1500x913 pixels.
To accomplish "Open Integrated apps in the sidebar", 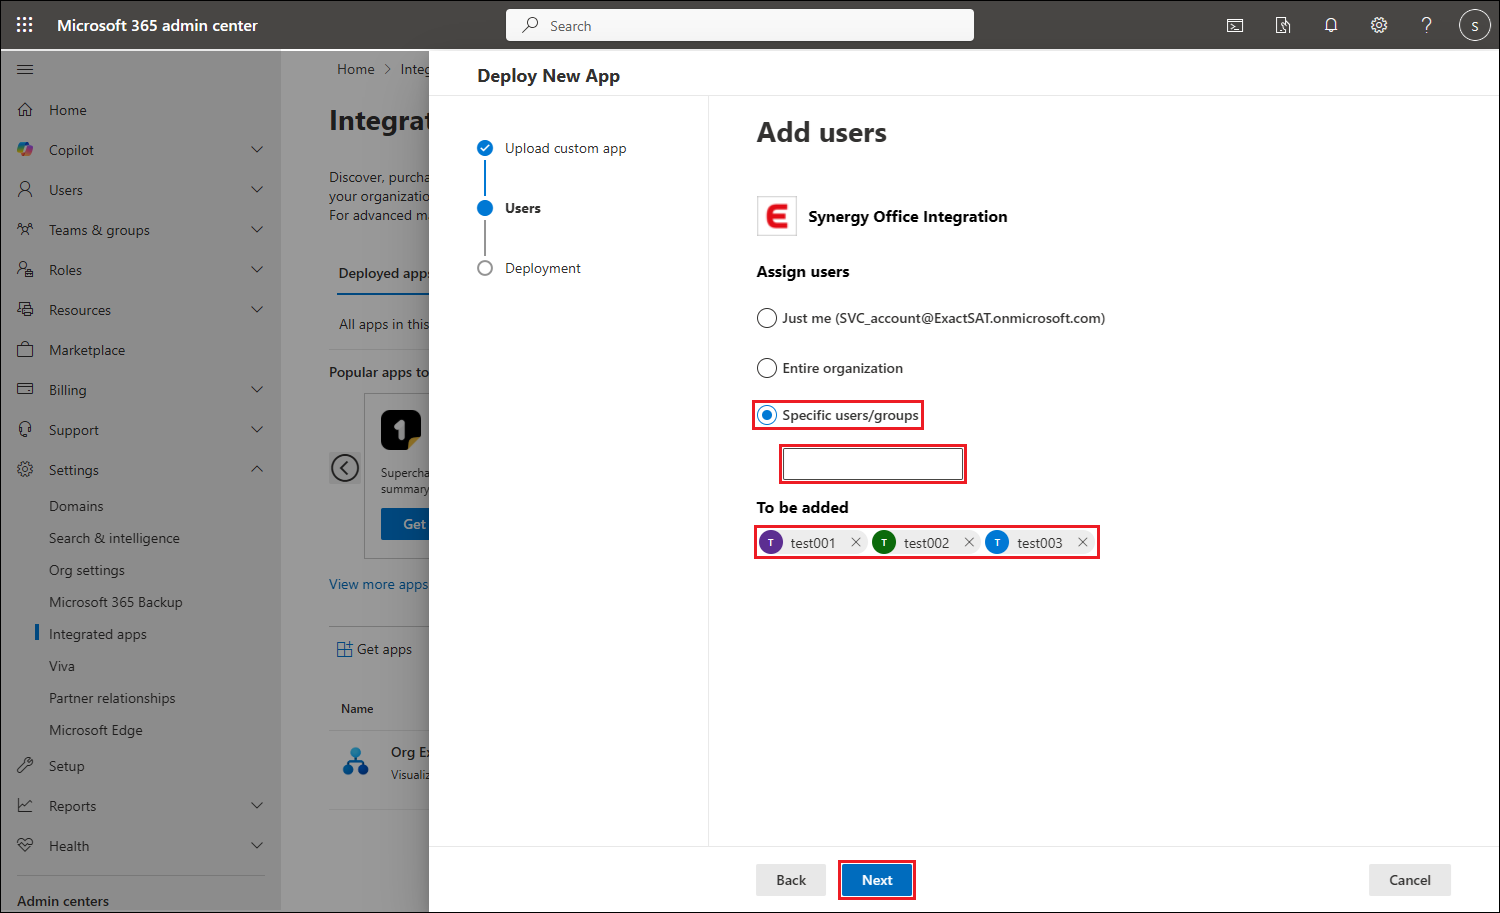I will point(98,634).
